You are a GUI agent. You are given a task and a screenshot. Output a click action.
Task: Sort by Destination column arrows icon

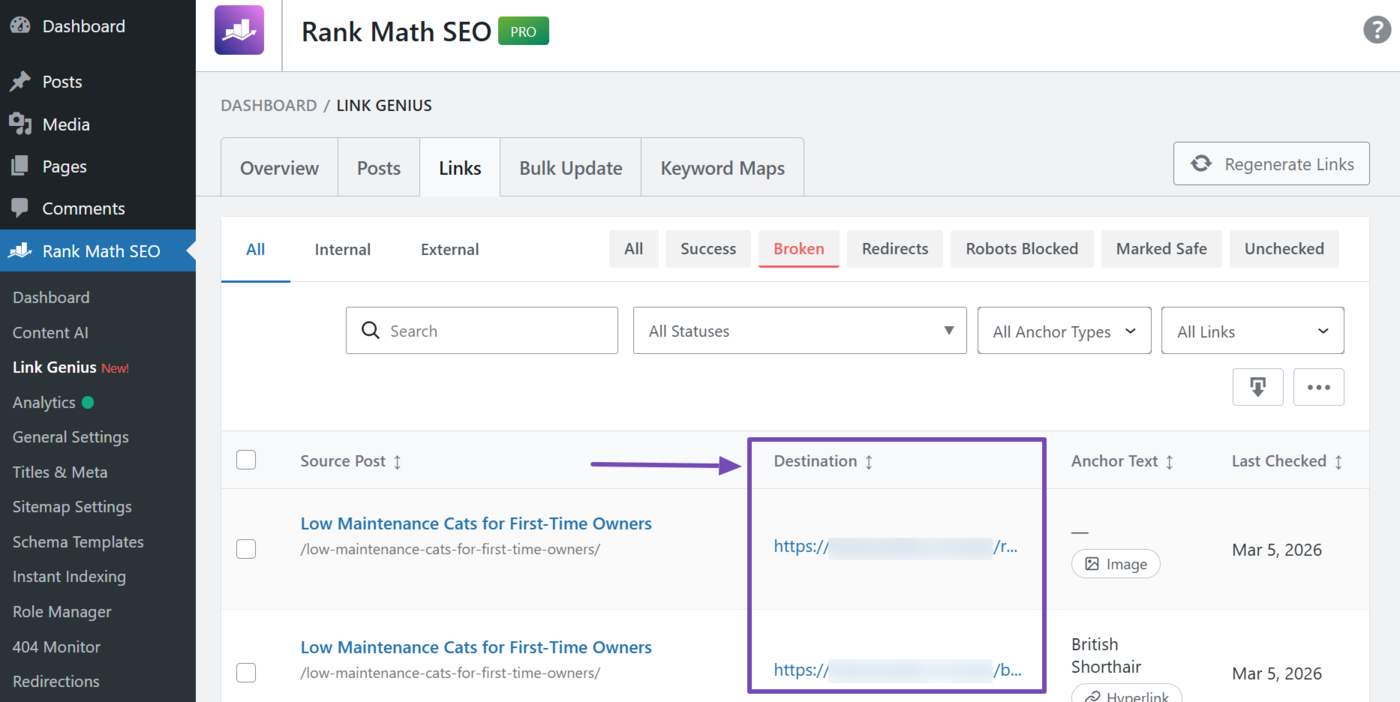click(868, 461)
